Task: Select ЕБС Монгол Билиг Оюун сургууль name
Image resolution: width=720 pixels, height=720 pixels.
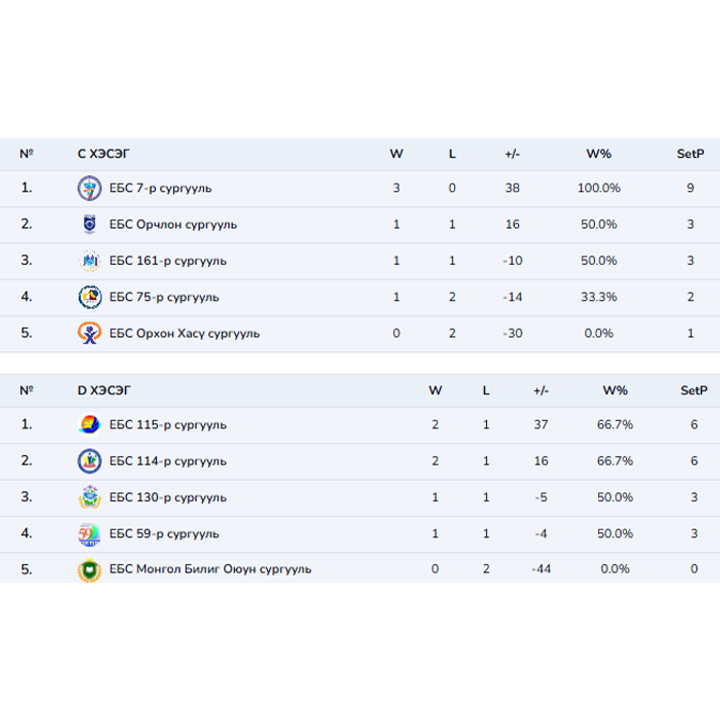Action: 210,570
